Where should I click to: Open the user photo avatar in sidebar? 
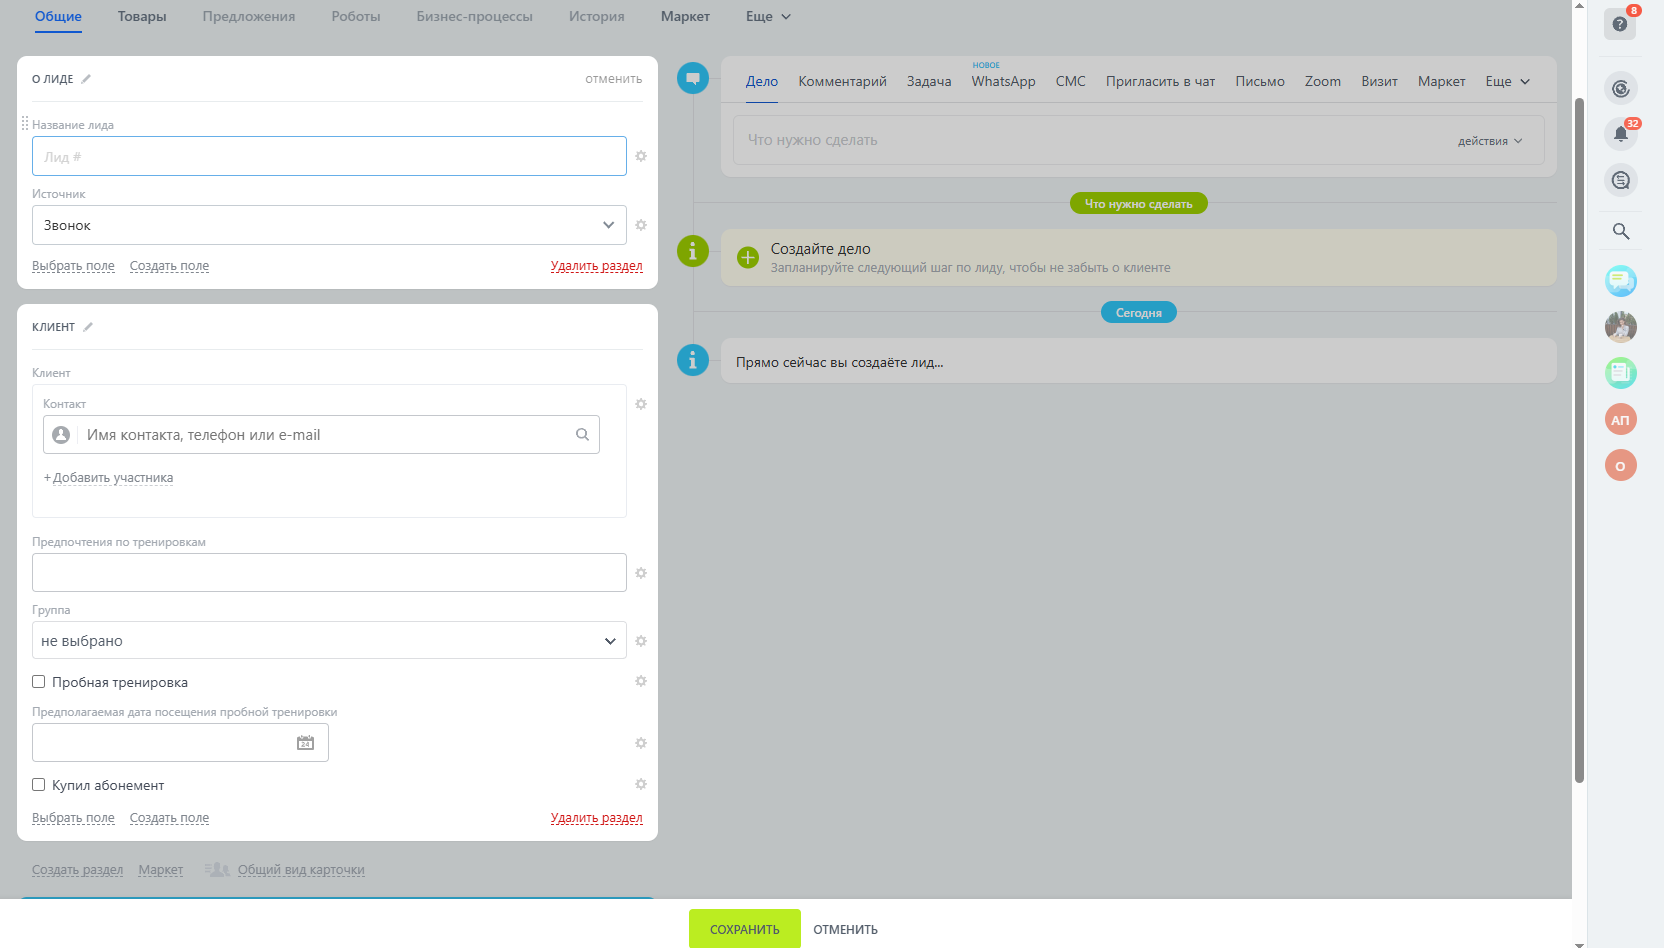1620,327
